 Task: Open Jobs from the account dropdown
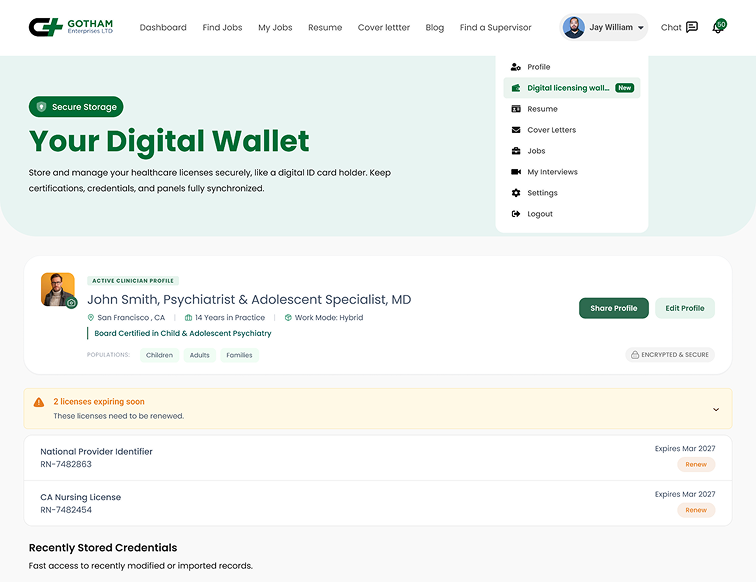pos(572,151)
